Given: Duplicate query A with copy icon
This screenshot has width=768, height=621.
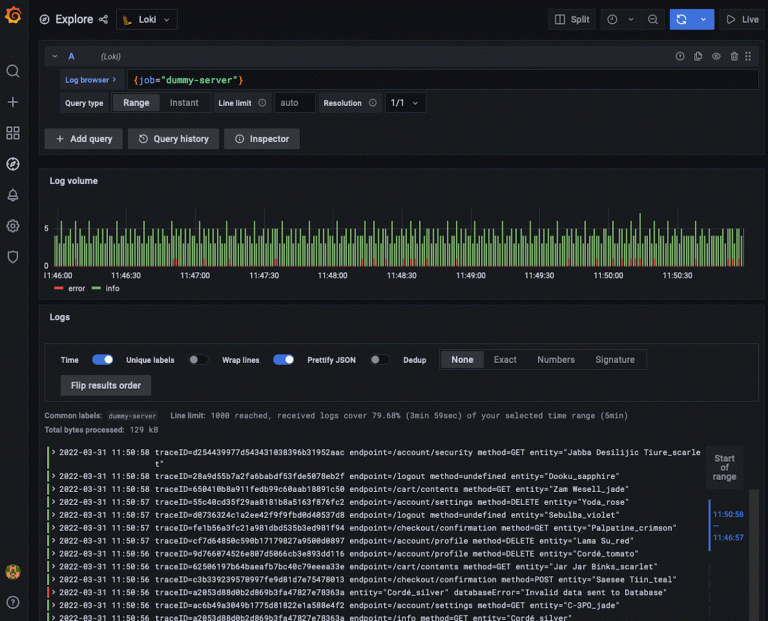Looking at the screenshot, I should 698,57.
